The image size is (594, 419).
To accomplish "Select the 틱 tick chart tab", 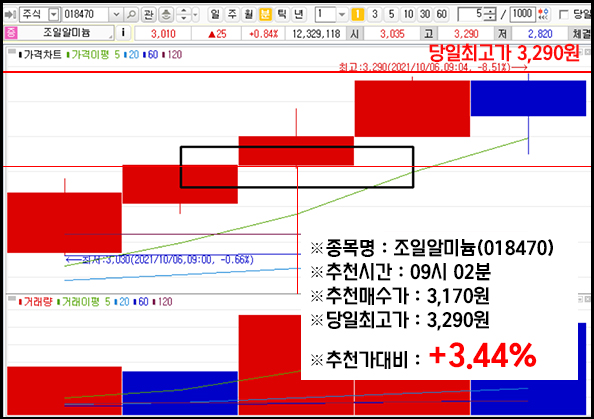I will 282,15.
